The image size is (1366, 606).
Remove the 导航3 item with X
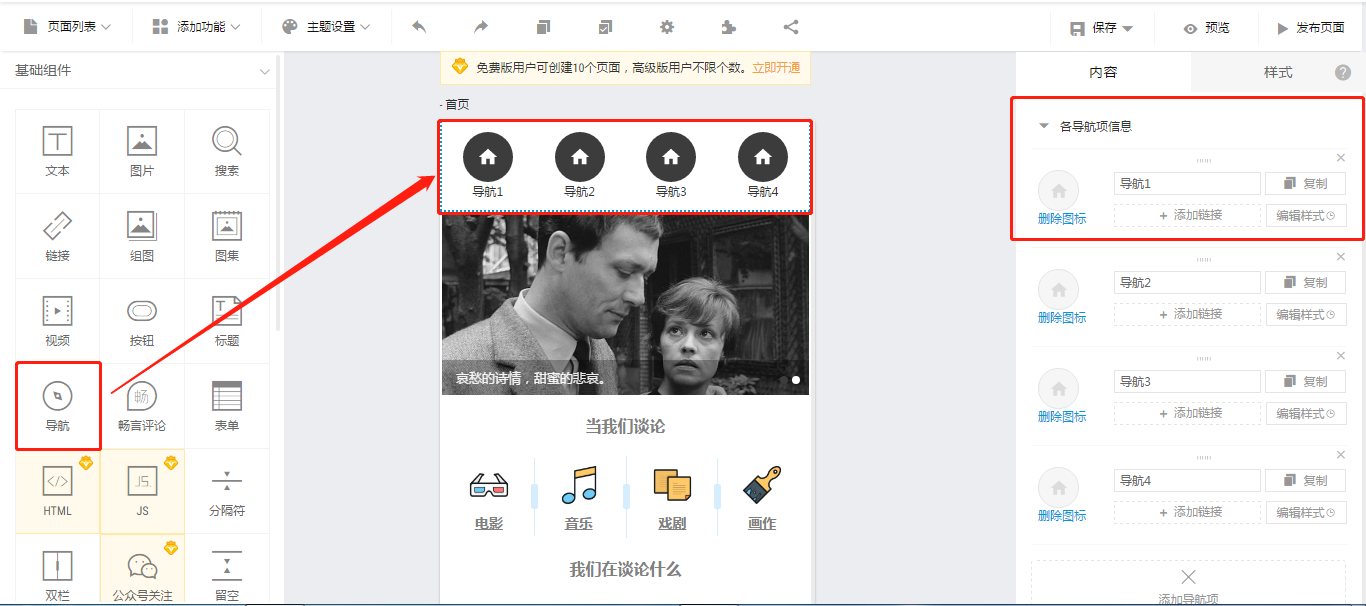[x=1341, y=356]
